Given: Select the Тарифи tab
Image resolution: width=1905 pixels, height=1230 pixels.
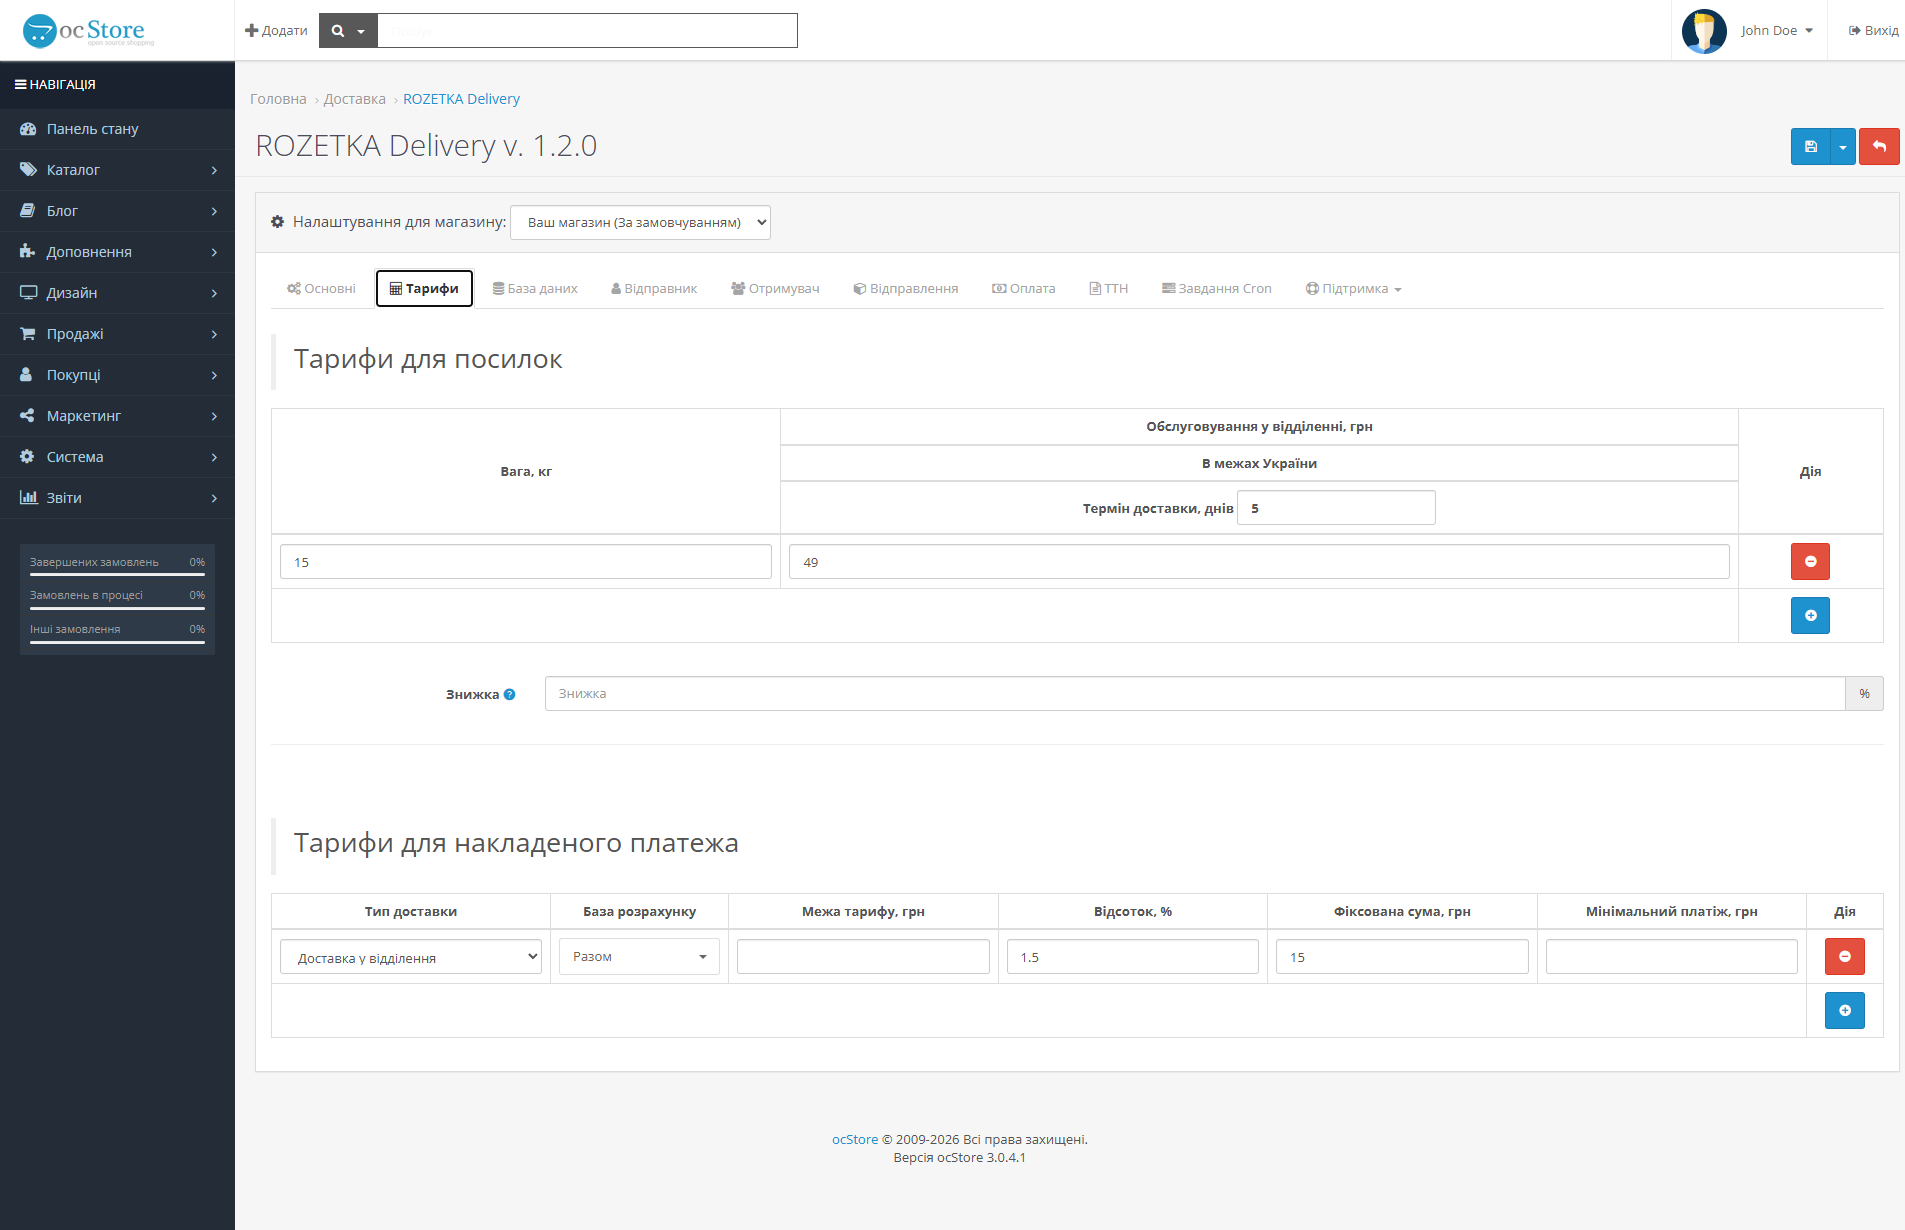Looking at the screenshot, I should point(424,289).
